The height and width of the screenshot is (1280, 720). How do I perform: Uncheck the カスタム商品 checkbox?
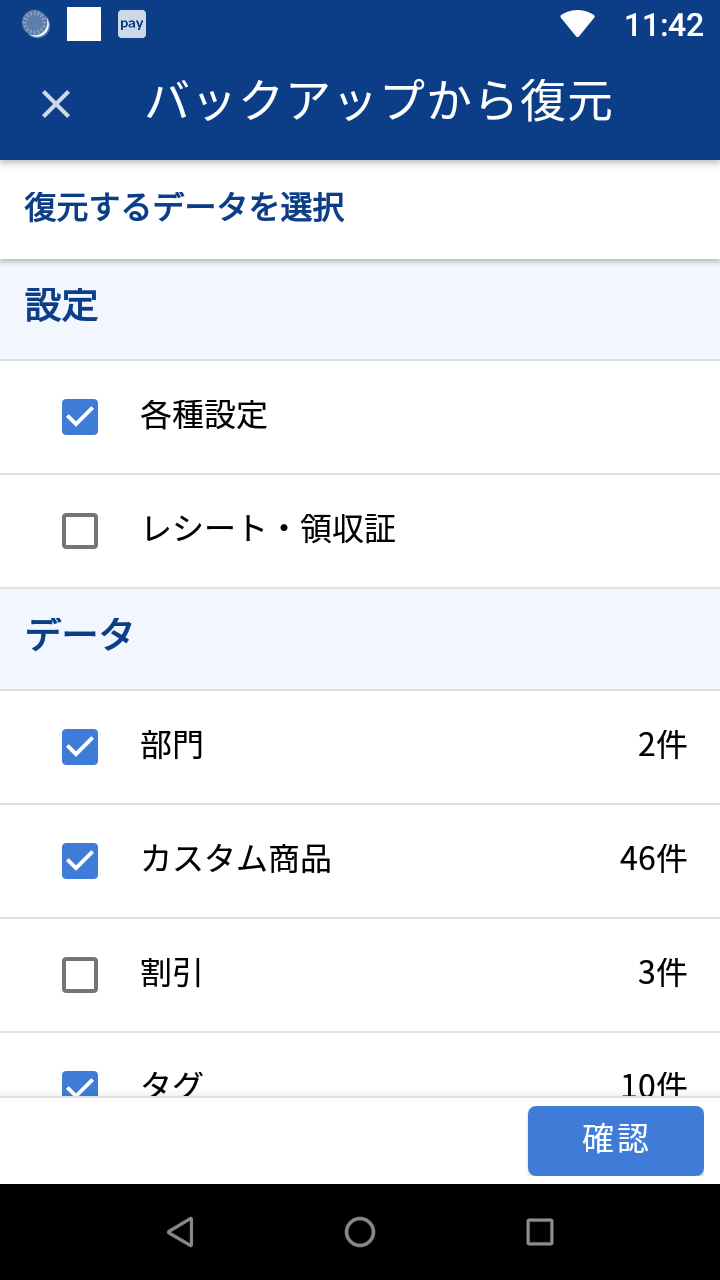click(80, 861)
